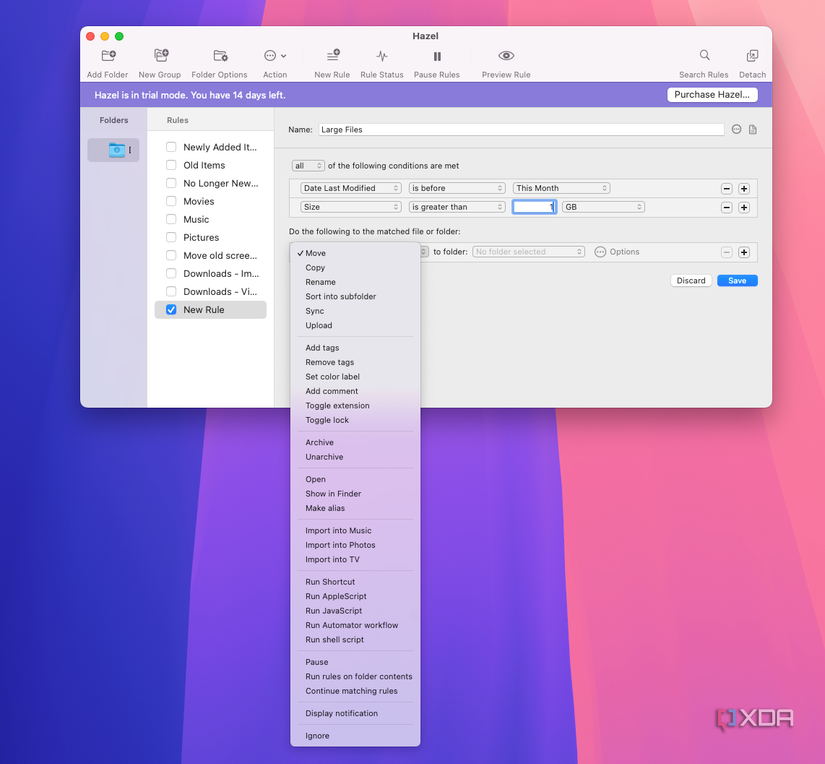The image size is (825, 764).
Task: Add condition after the Size row
Action: tap(744, 207)
